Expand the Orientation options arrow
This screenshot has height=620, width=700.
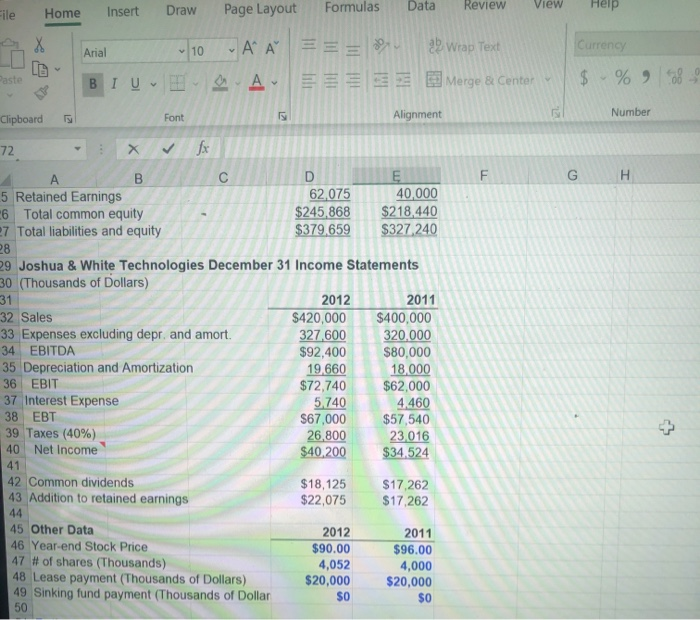coord(397,46)
